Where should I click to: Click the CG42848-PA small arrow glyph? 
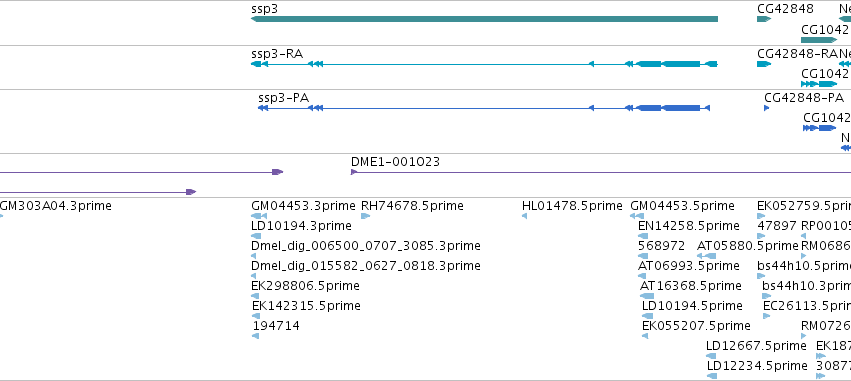coord(766,108)
